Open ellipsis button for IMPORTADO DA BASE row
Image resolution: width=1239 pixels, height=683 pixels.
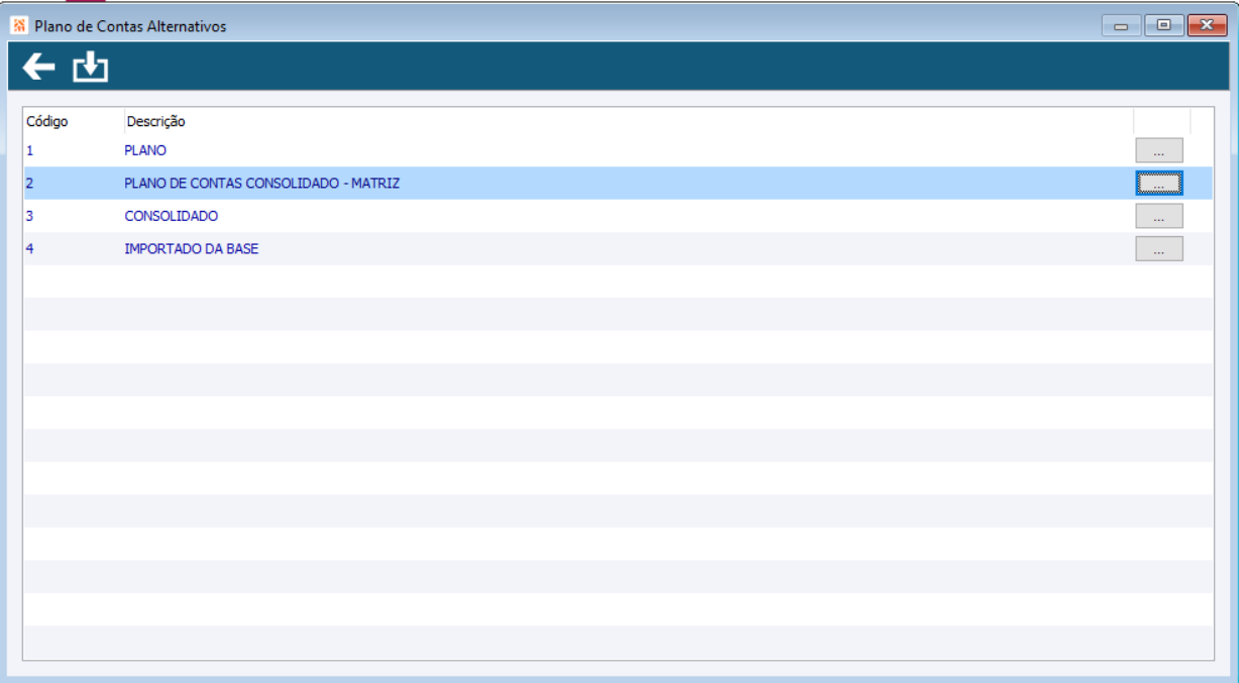[1159, 249]
